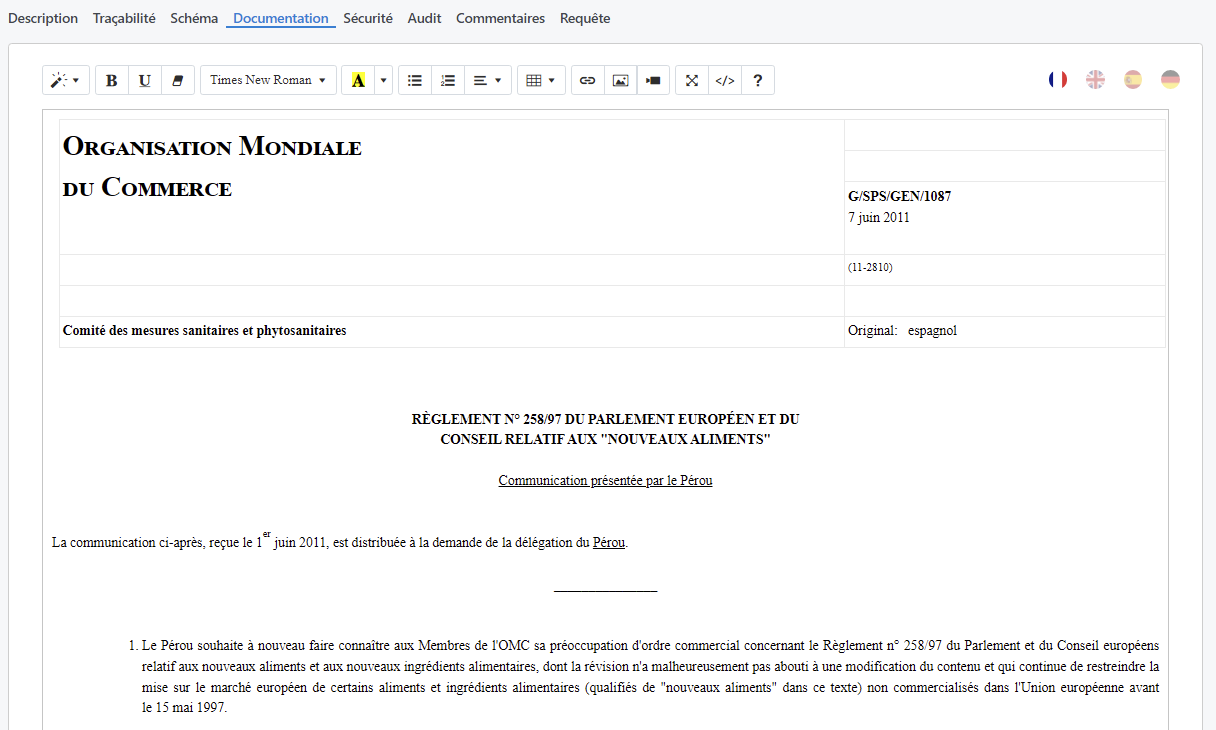Open the Requête tab

click(x=585, y=18)
